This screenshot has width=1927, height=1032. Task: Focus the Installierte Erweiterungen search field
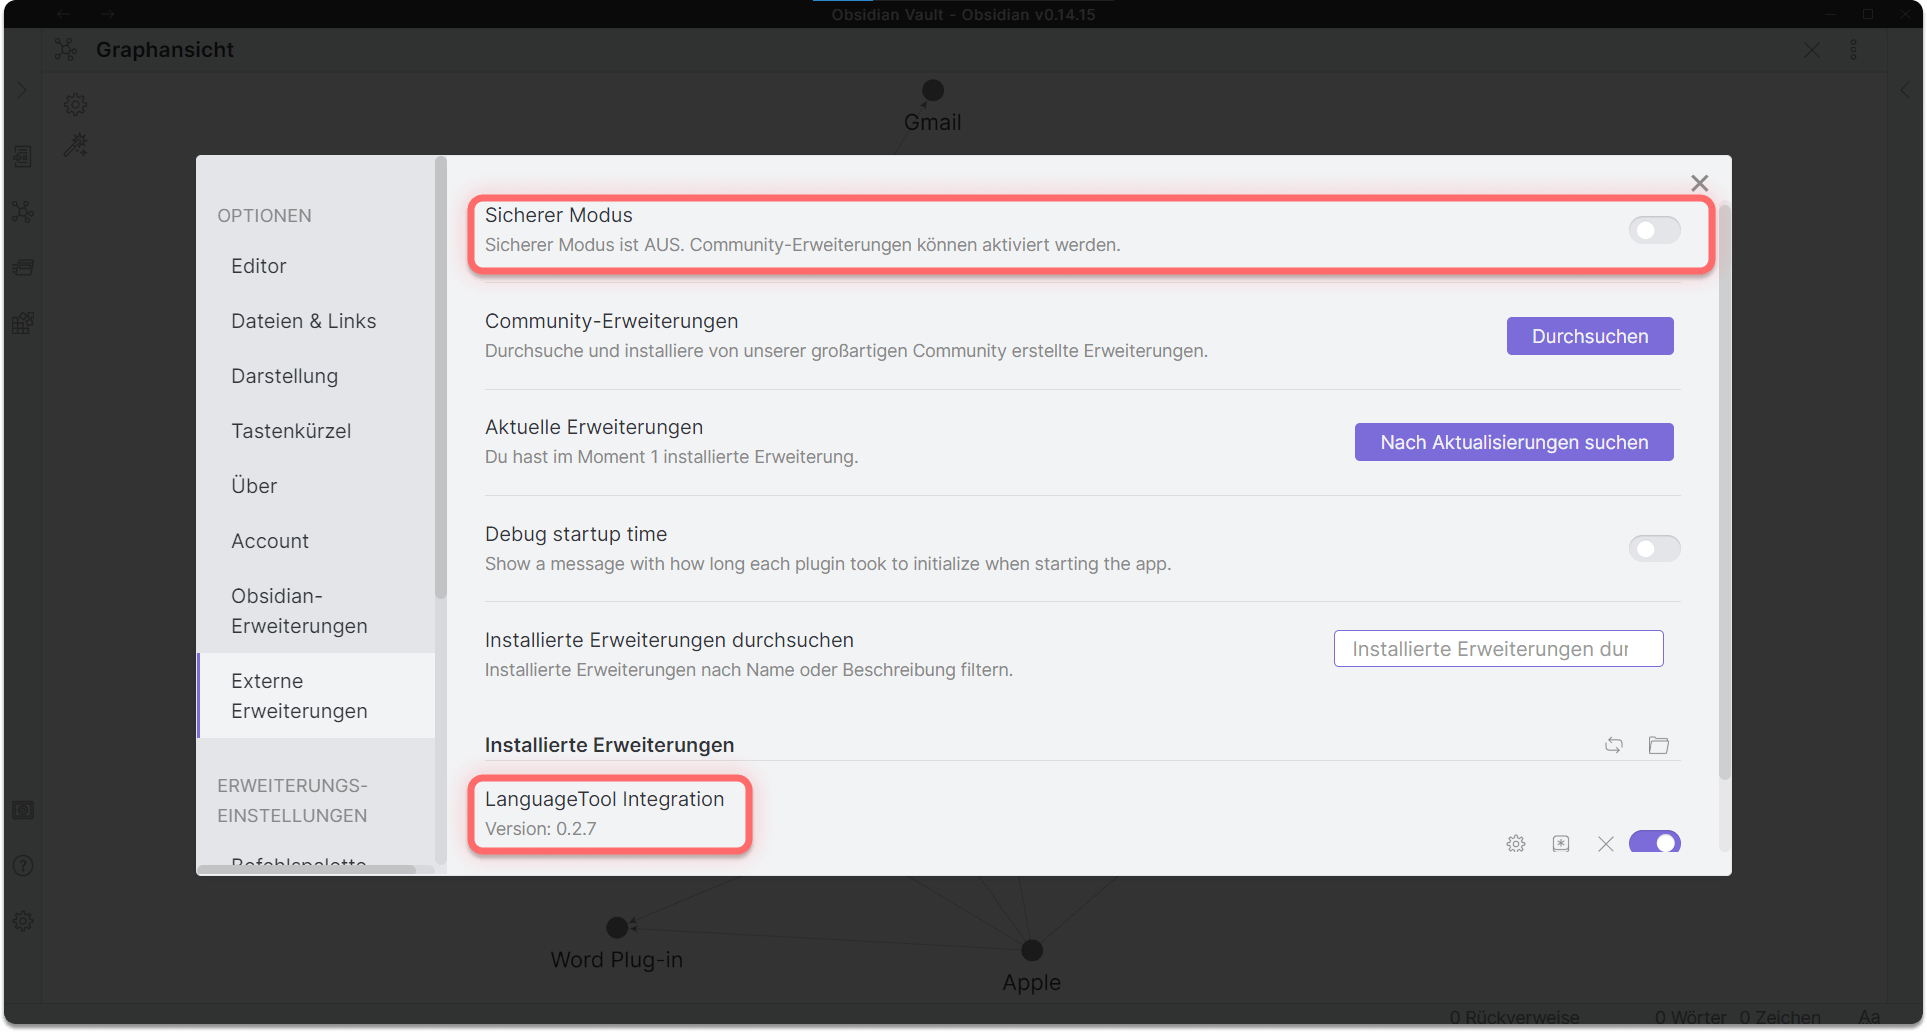click(x=1498, y=648)
